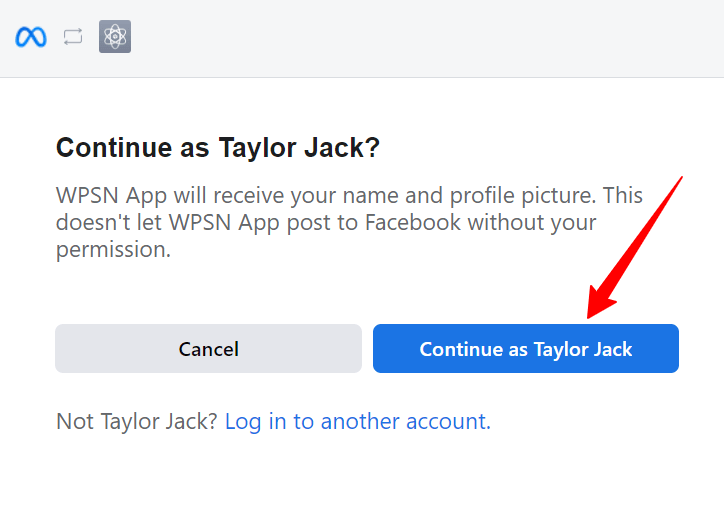This screenshot has height=512, width=724.
Task: Click the word doesn't in the description
Action: [93, 223]
